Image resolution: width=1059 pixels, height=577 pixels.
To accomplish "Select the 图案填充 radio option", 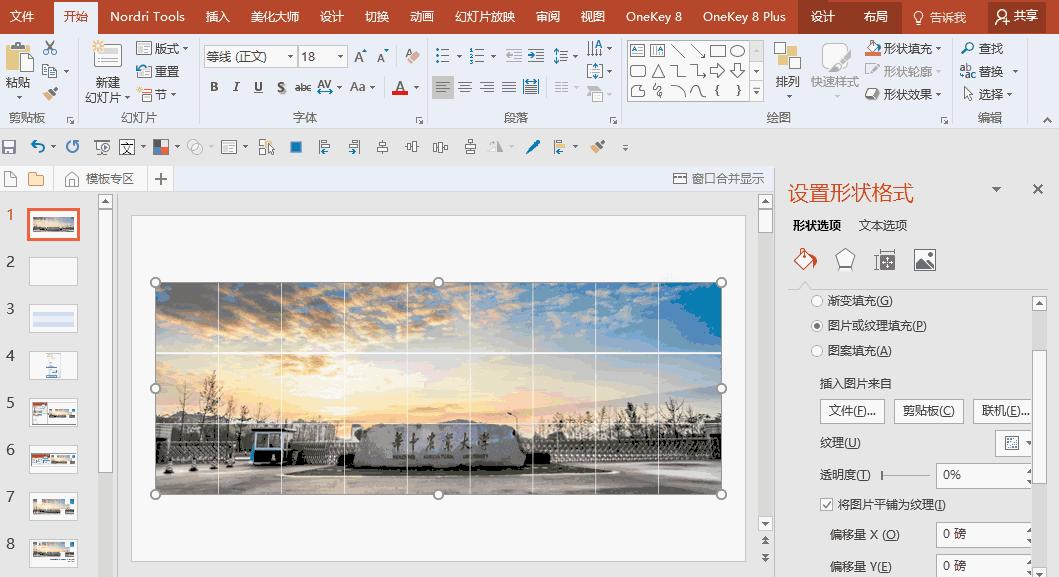I will tap(817, 351).
